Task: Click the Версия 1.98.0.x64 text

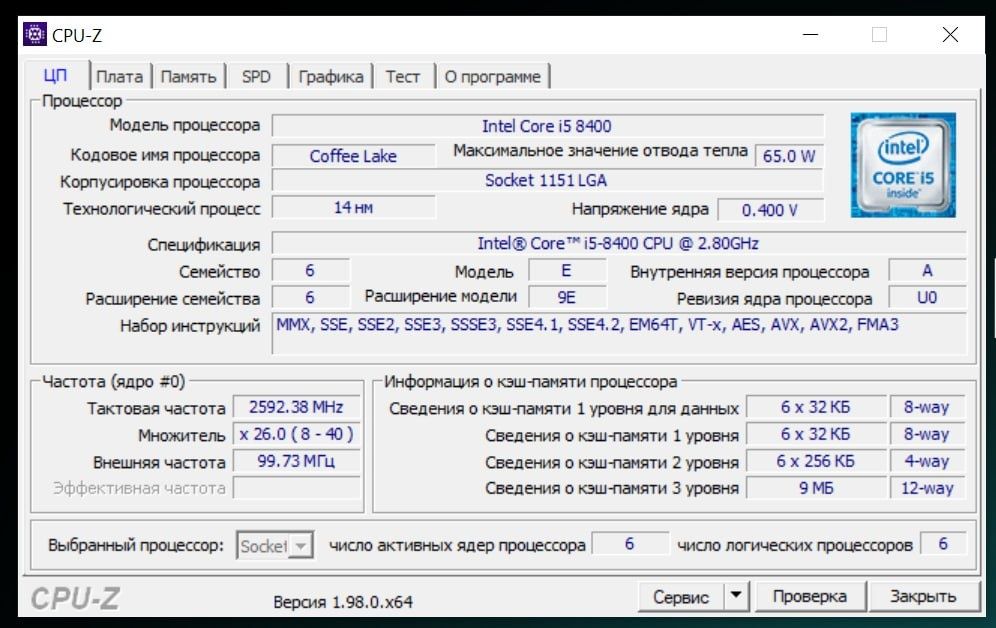Action: [x=343, y=601]
